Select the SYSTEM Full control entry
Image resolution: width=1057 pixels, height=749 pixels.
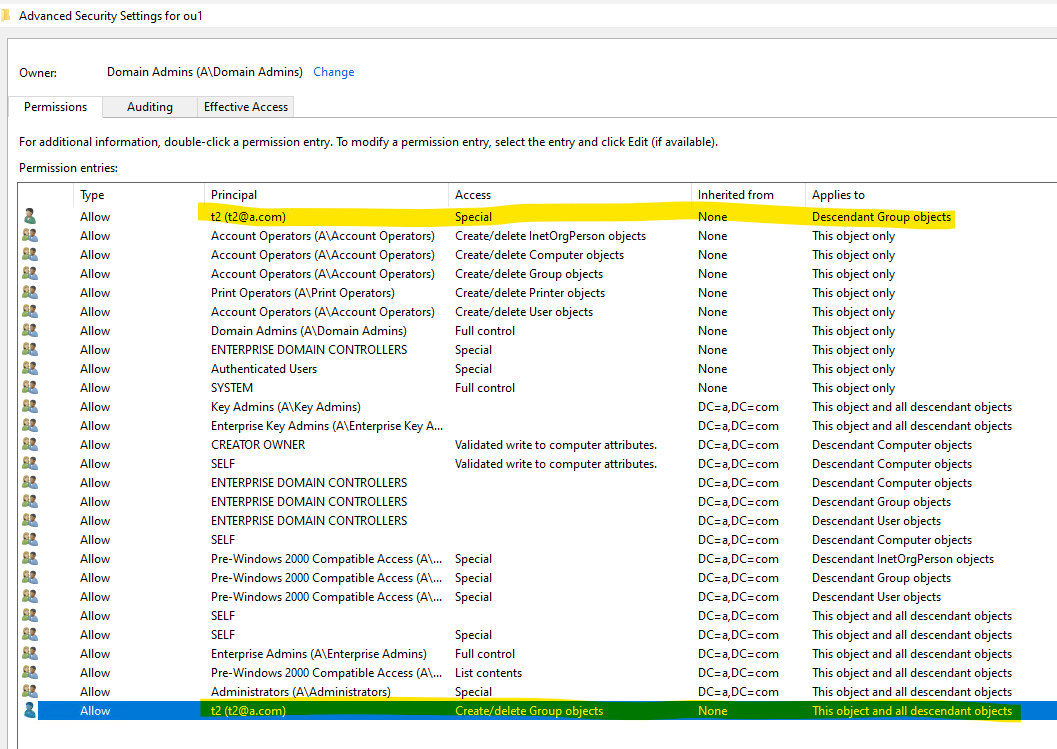pos(538,388)
